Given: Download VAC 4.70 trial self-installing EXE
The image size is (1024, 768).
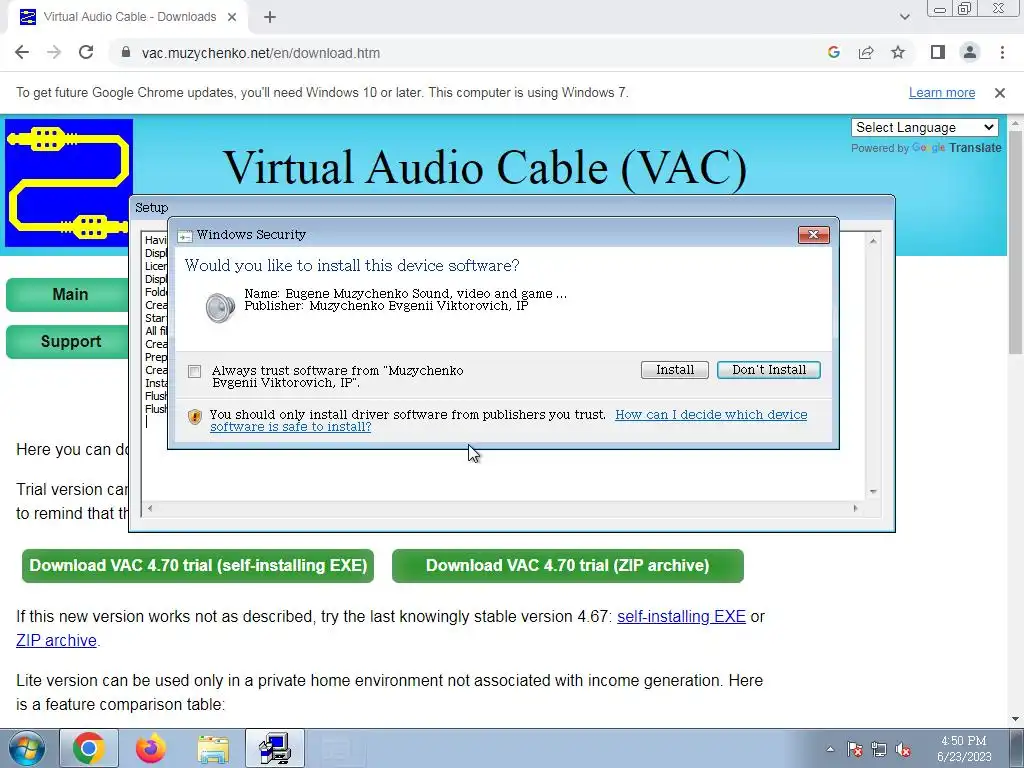Looking at the screenshot, I should tap(198, 566).
